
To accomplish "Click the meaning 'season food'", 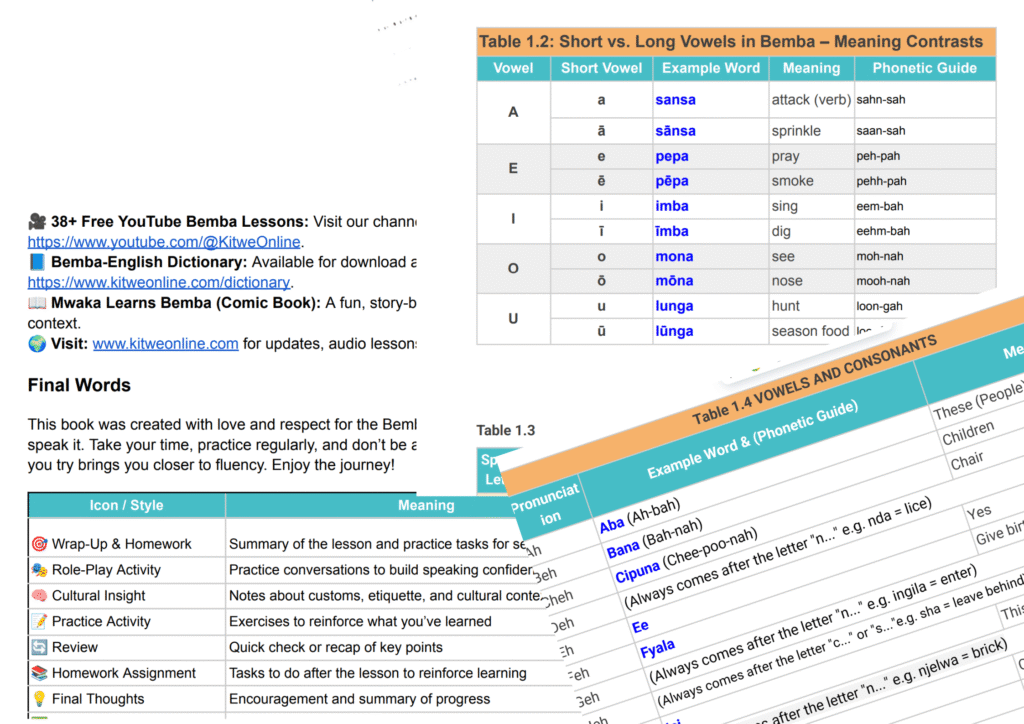I will click(x=810, y=331).
